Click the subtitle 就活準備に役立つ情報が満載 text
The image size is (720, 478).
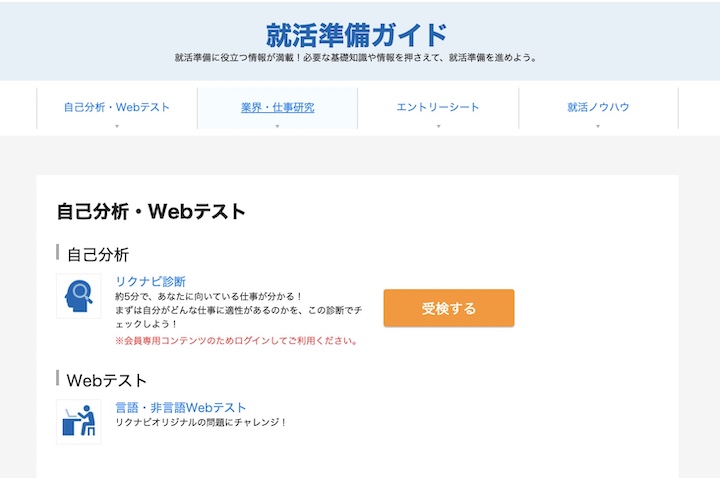(356, 58)
